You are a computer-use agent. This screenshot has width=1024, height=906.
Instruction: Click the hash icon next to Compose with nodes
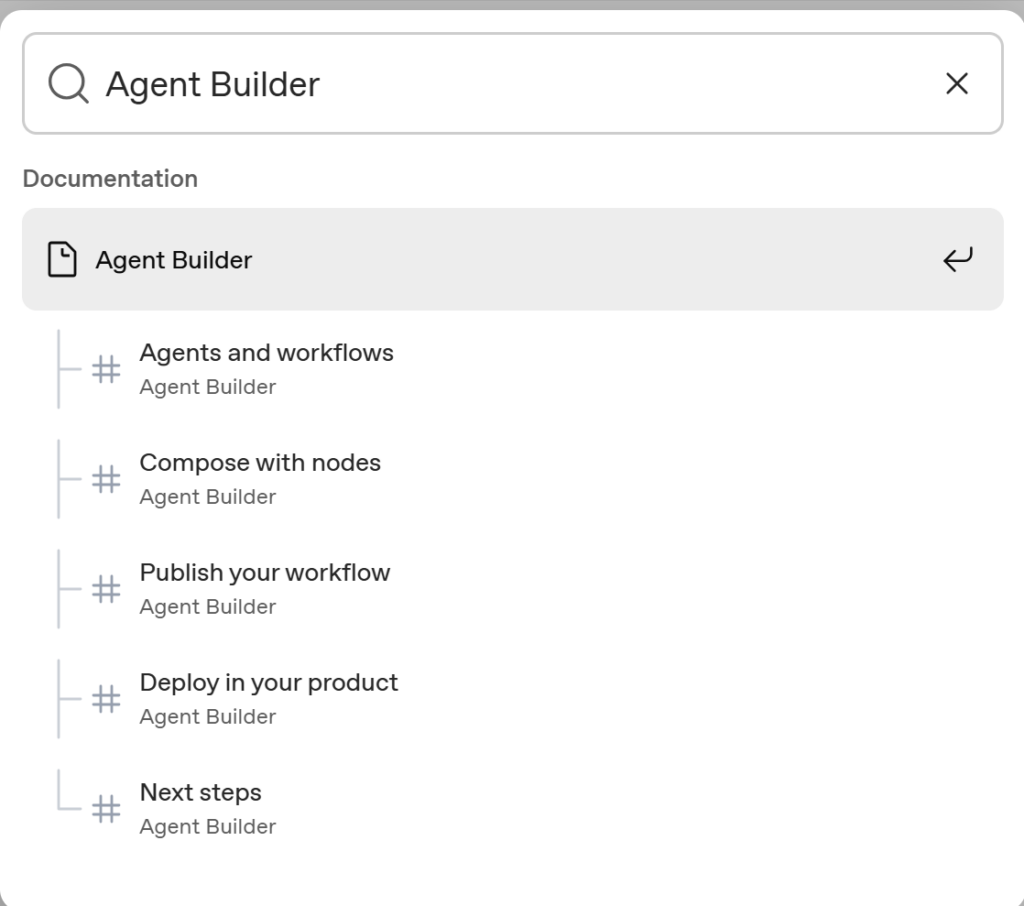[106, 480]
